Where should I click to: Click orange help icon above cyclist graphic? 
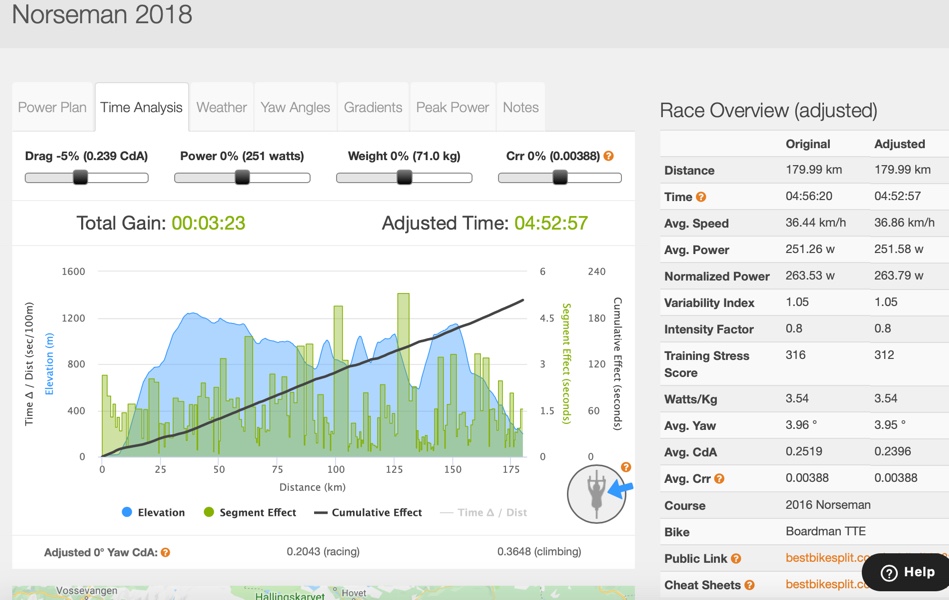click(x=626, y=467)
